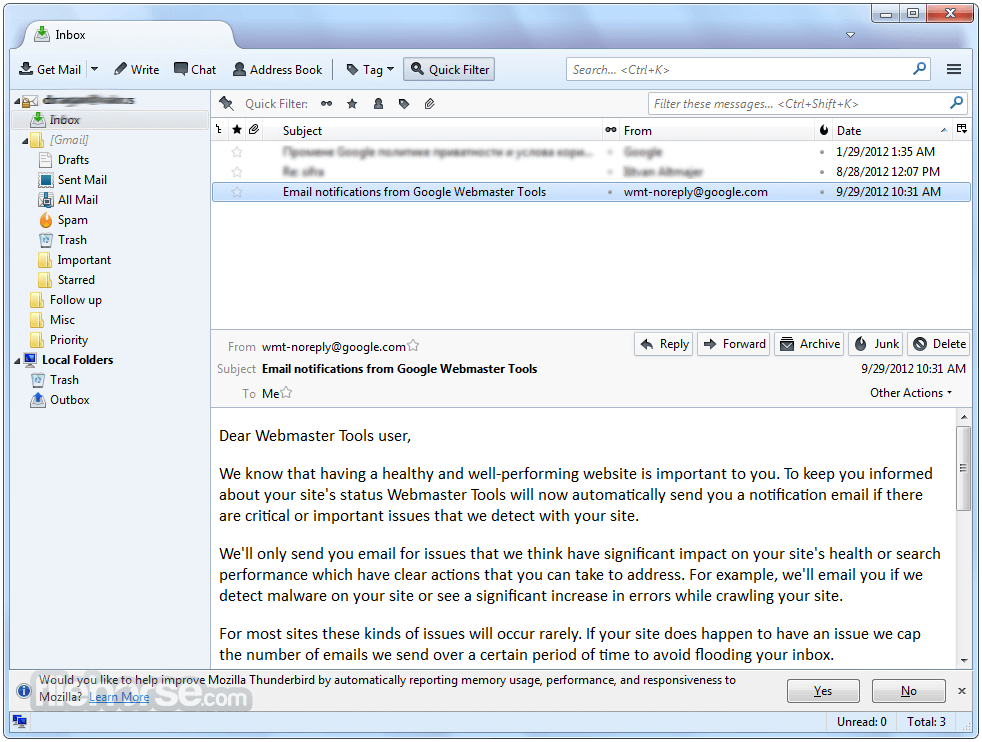Filter to messages with attachments
Image resolution: width=982 pixels, height=742 pixels.
[x=430, y=104]
